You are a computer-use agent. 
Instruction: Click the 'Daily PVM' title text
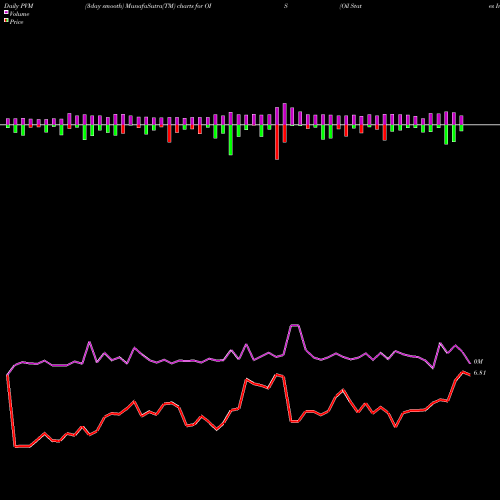(x=19, y=6)
